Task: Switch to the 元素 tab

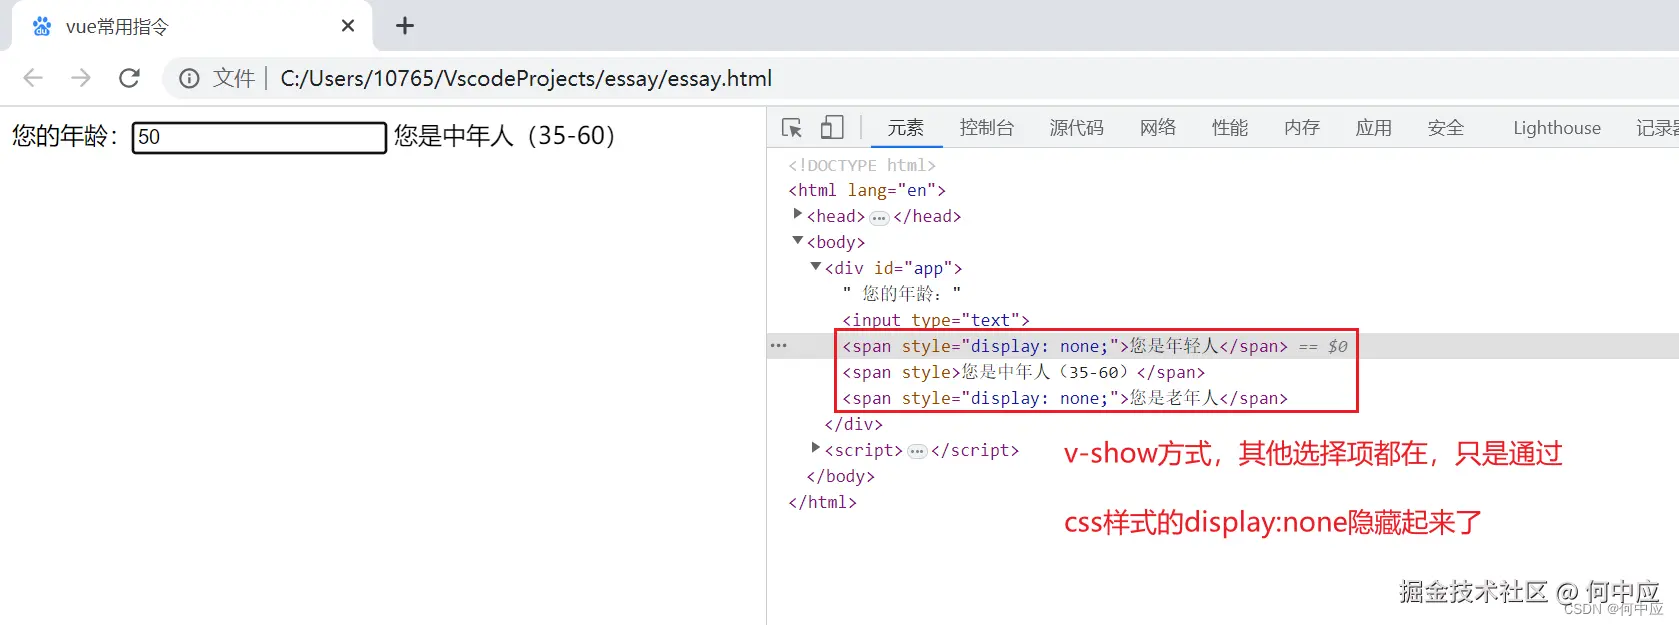Action: (x=906, y=128)
